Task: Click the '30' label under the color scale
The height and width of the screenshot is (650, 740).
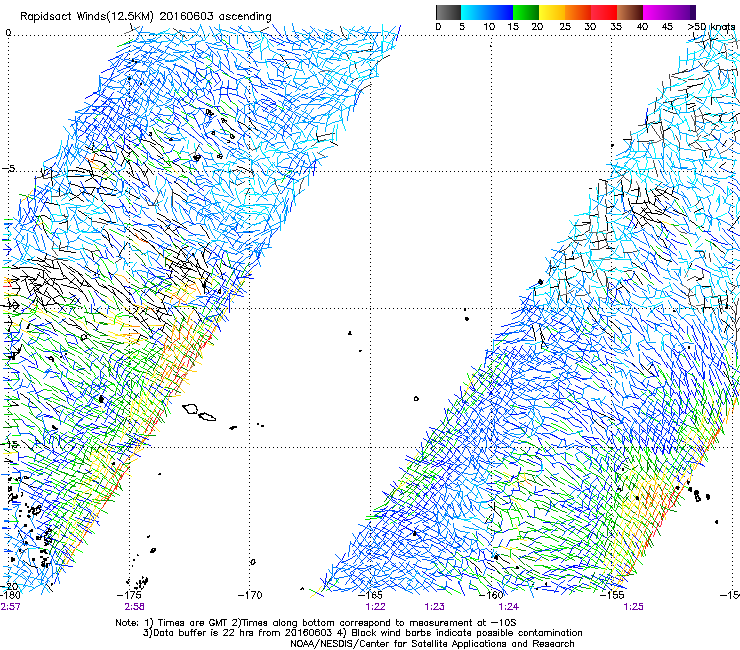Action: point(590,27)
